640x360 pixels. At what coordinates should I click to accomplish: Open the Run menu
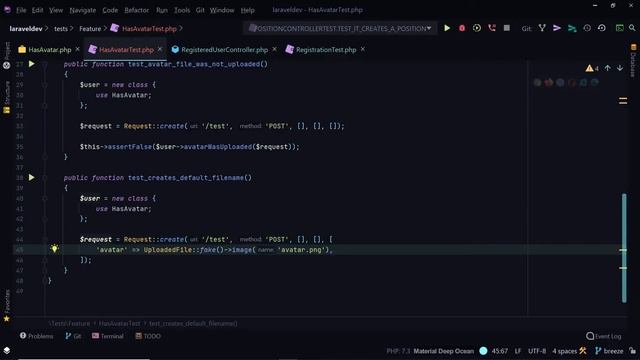[162, 10]
